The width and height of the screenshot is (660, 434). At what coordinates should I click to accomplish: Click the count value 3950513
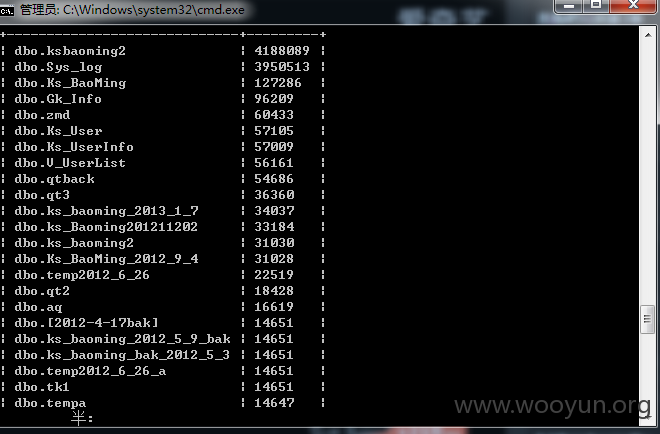(x=282, y=67)
